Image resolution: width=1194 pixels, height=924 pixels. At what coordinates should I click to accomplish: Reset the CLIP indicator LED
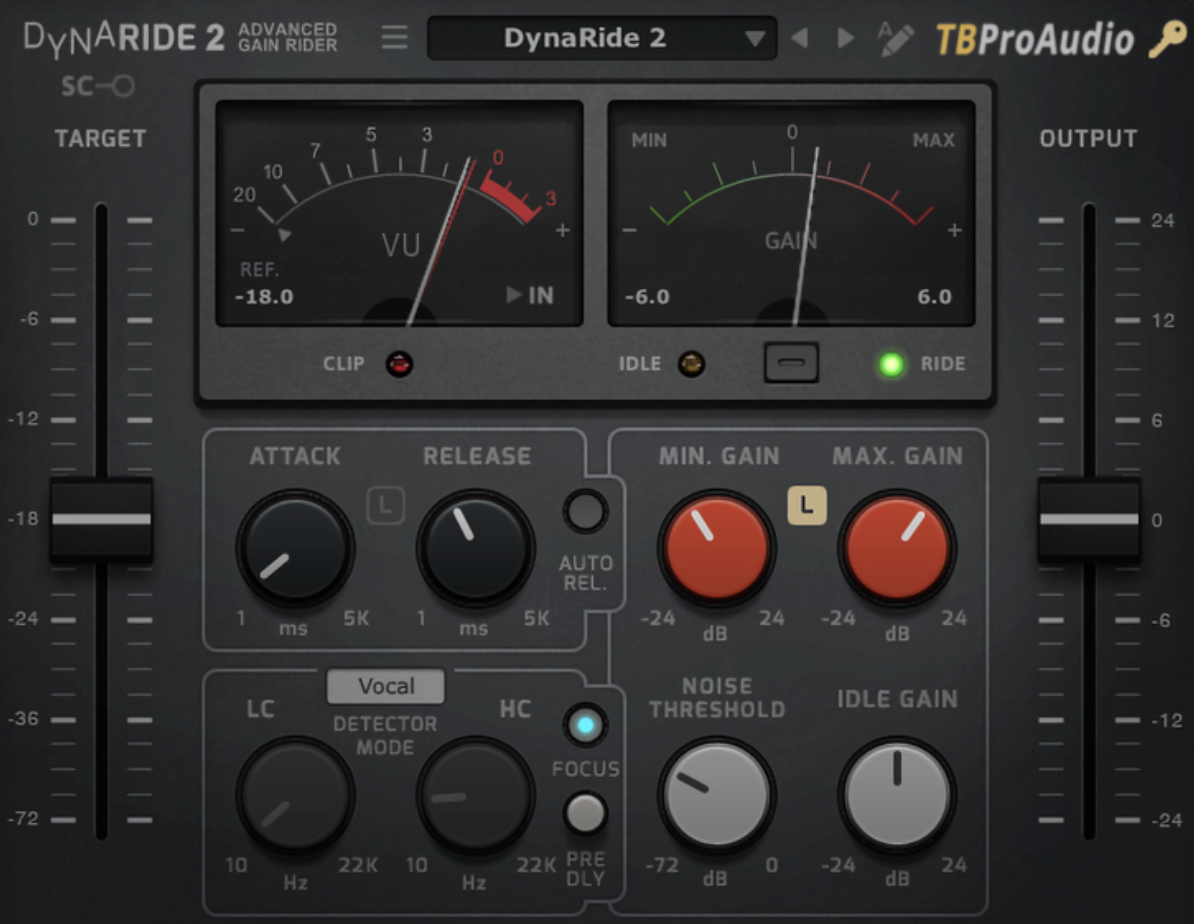399,364
